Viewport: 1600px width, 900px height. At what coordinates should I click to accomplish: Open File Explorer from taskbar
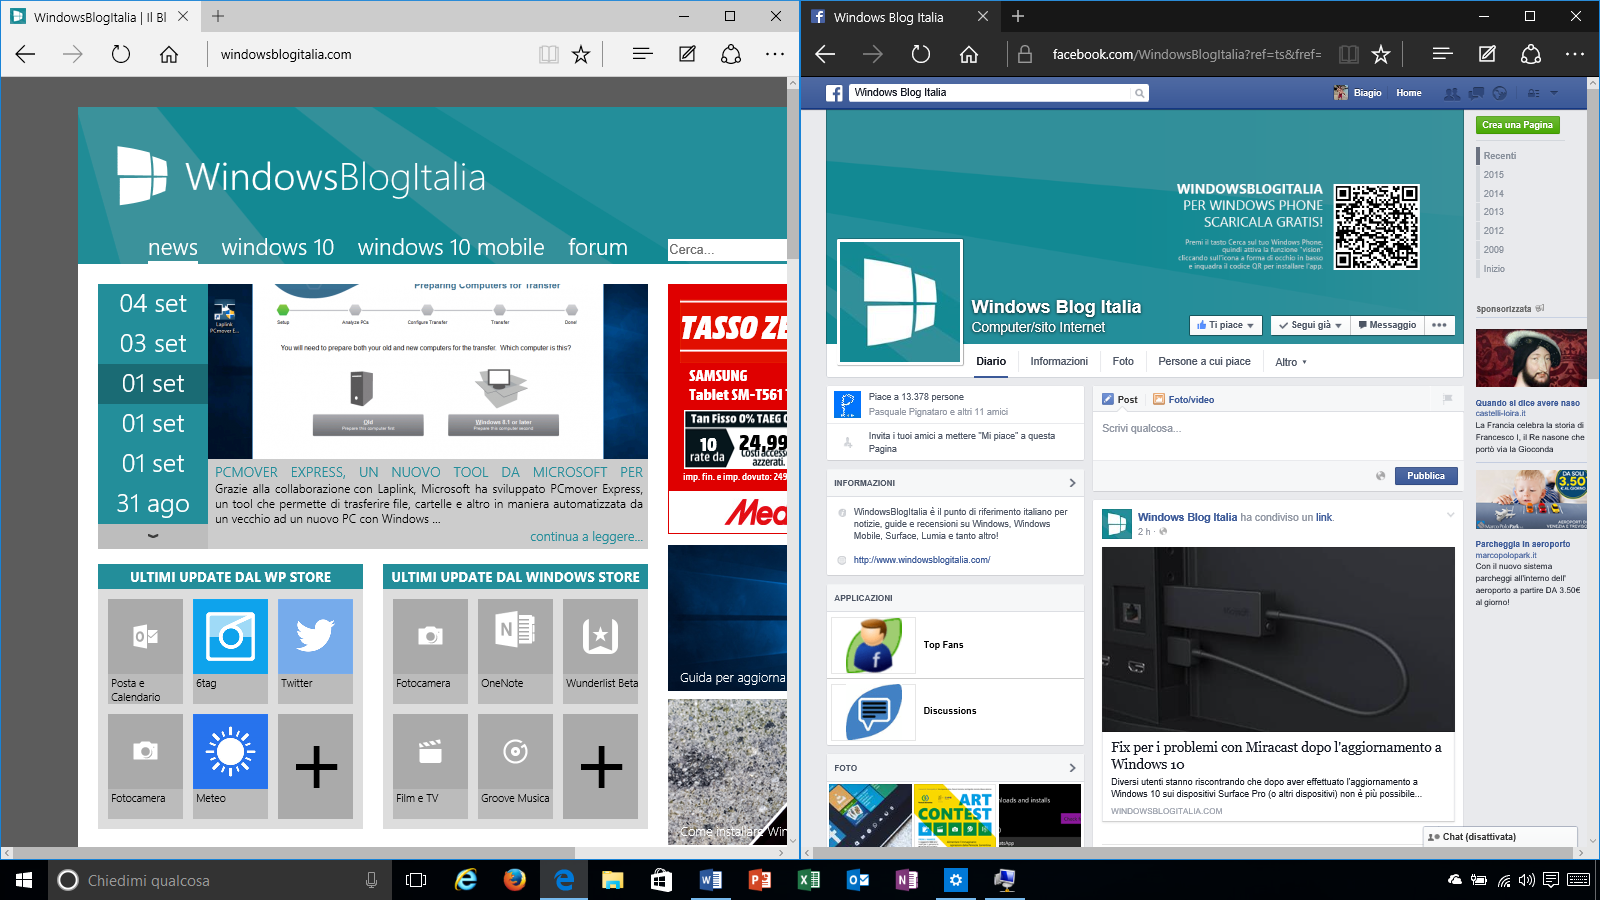coord(613,880)
